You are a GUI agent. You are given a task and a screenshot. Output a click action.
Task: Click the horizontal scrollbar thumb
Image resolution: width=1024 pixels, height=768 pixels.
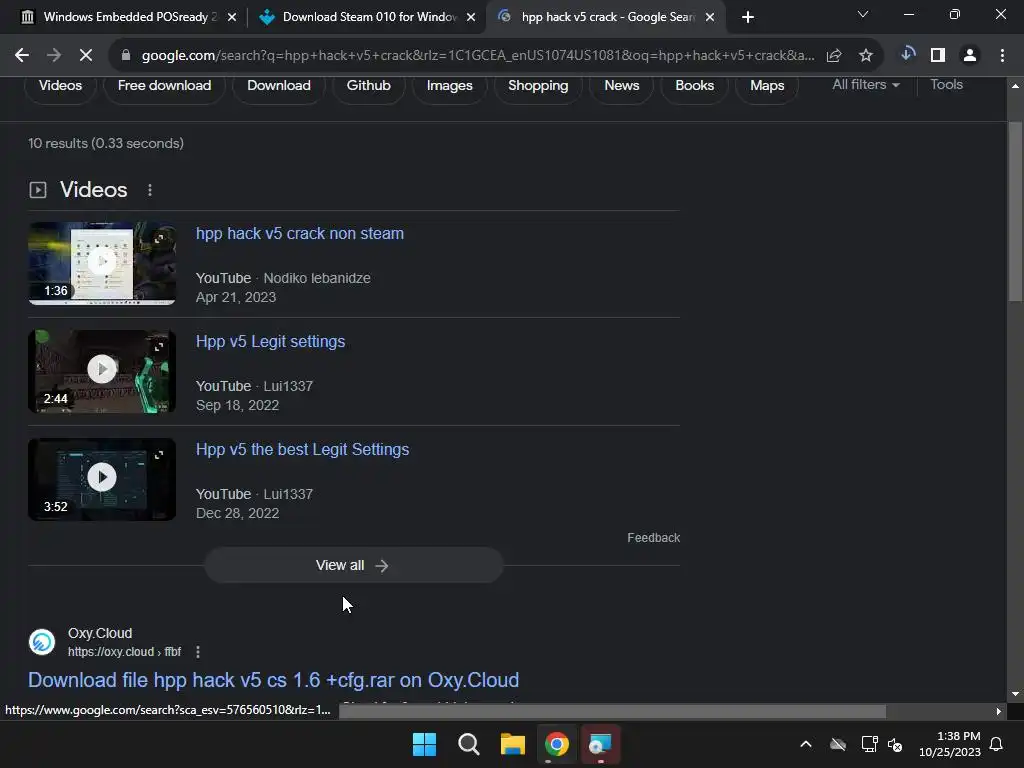(x=613, y=711)
